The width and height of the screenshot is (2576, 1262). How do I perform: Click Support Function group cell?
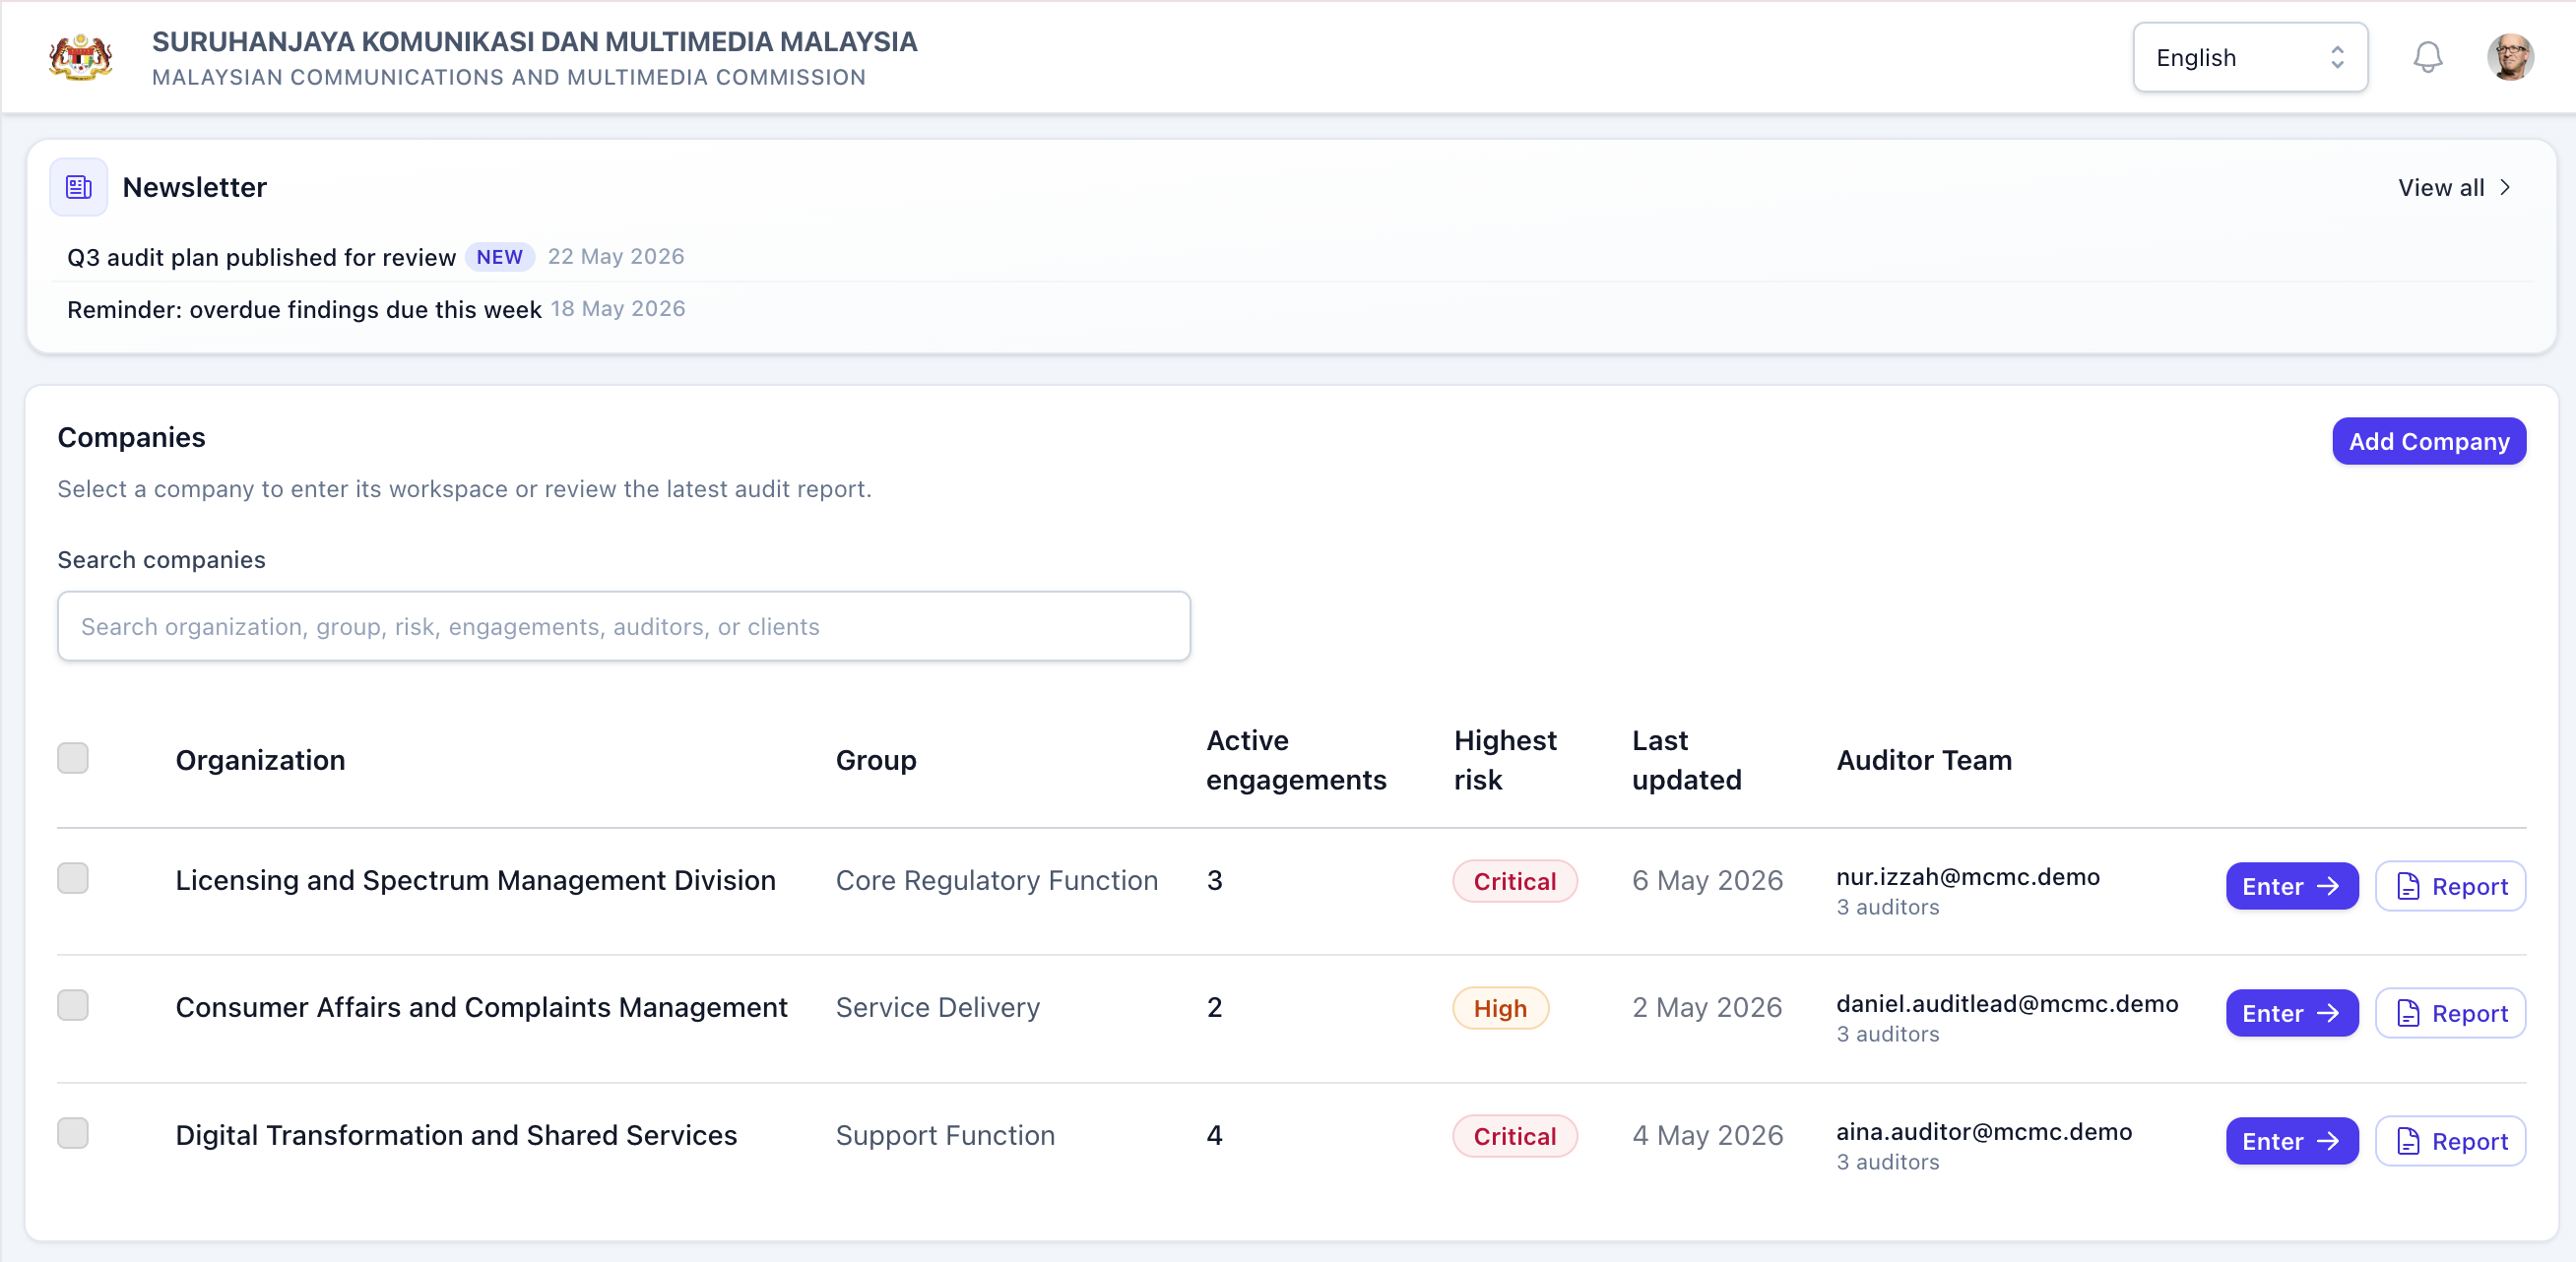(x=945, y=1135)
